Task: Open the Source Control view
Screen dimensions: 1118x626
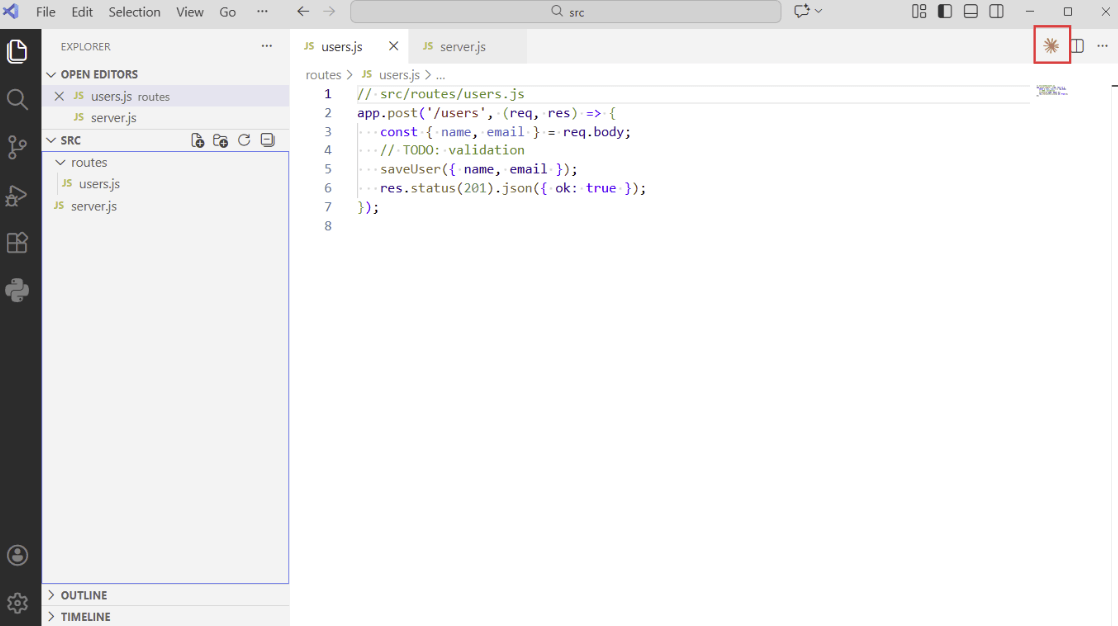Action: pyautogui.click(x=17, y=147)
